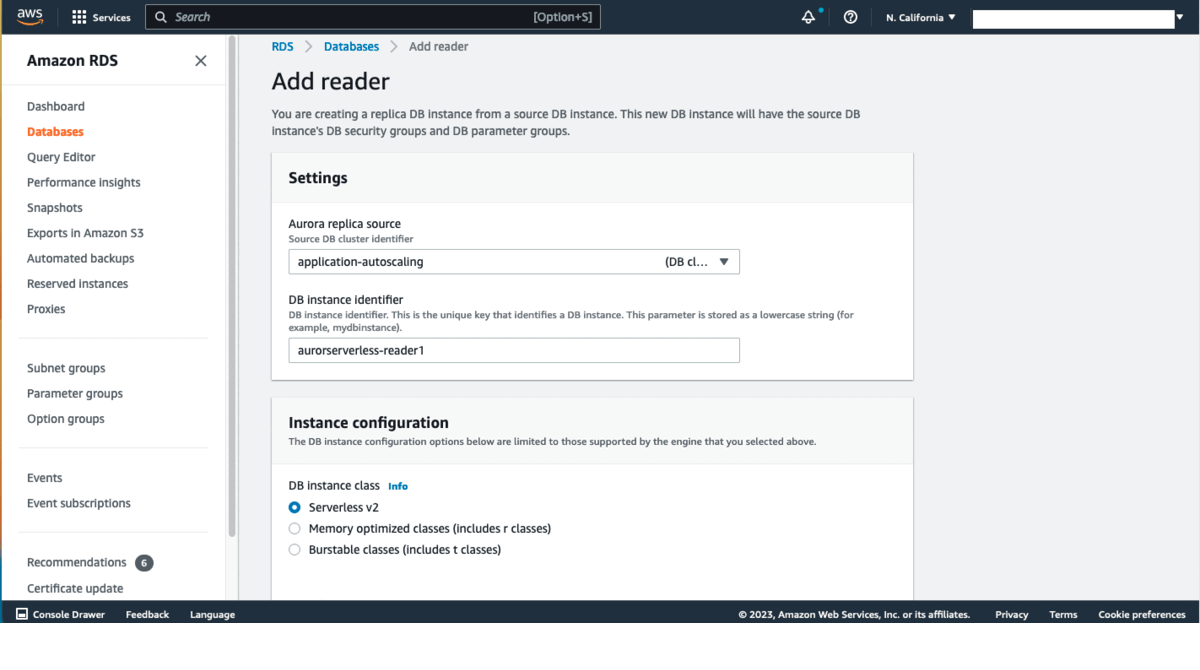The width and height of the screenshot is (1200, 670).
Task: Open the help question mark icon
Action: [851, 17]
